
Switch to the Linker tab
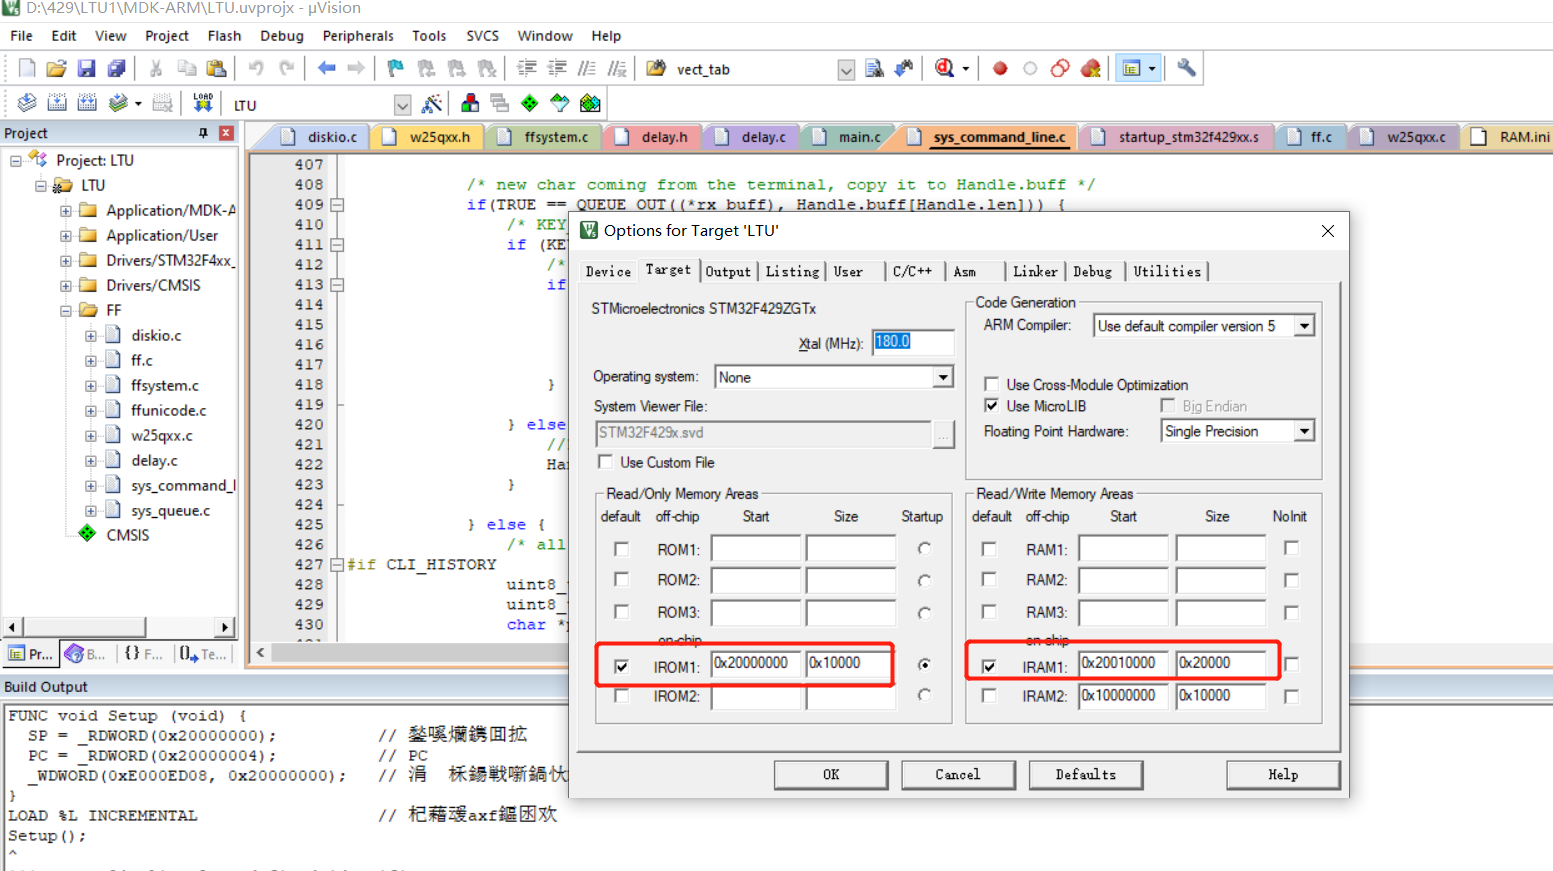coord(1035,271)
